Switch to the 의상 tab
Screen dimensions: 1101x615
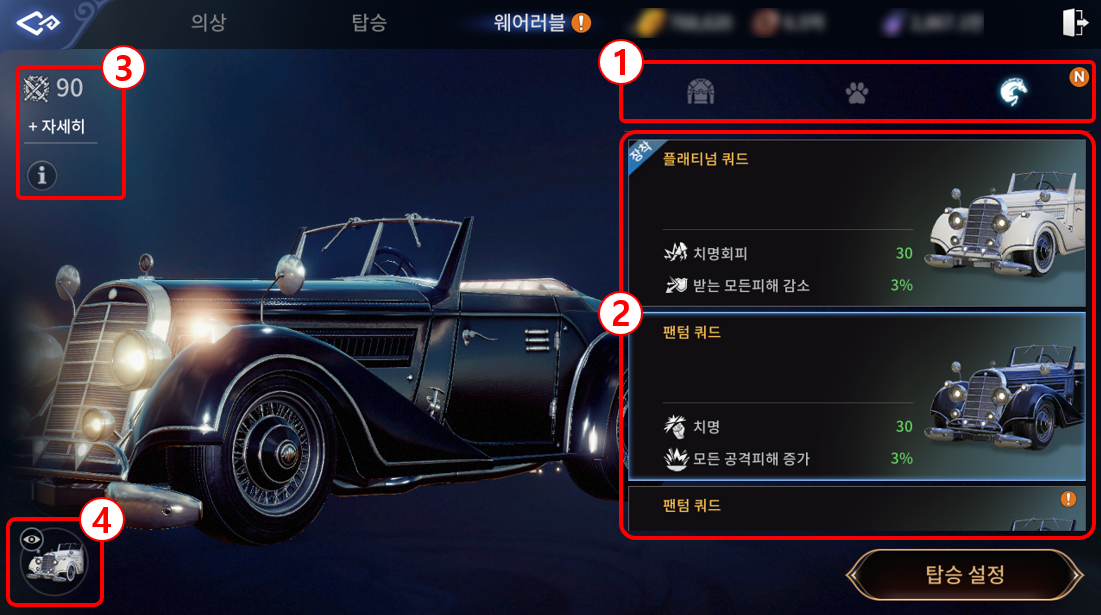pos(209,22)
